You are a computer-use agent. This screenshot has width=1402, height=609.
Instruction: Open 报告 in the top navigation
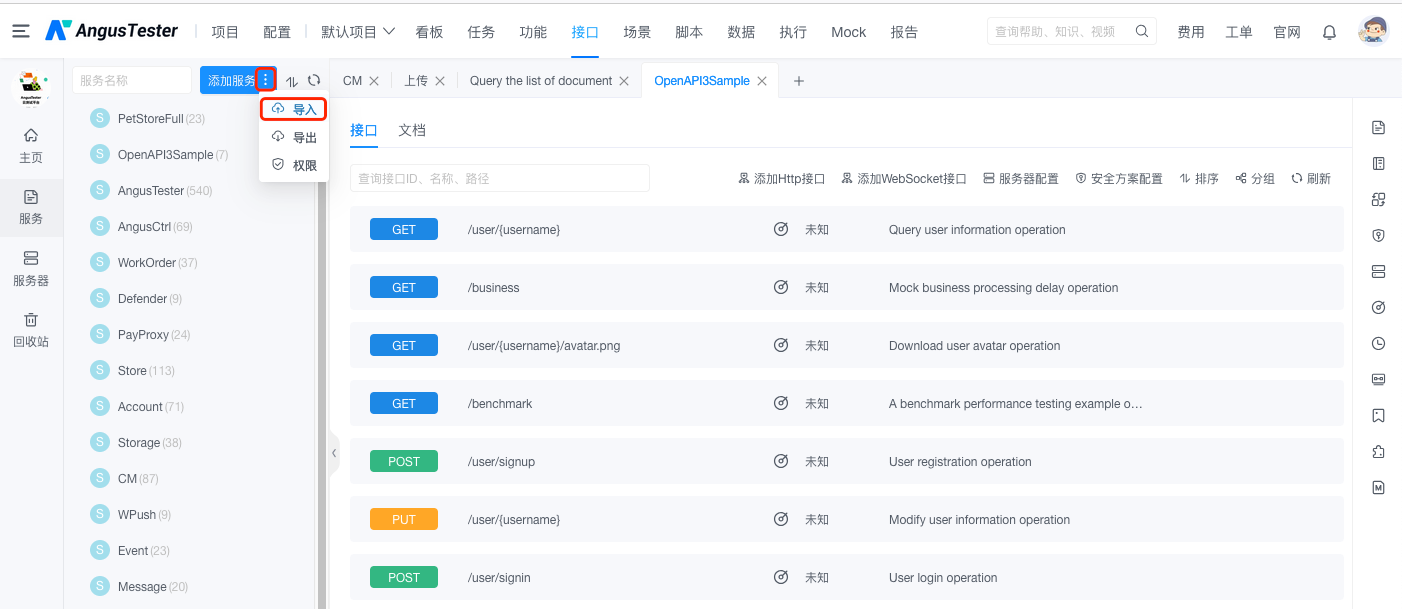tap(904, 32)
